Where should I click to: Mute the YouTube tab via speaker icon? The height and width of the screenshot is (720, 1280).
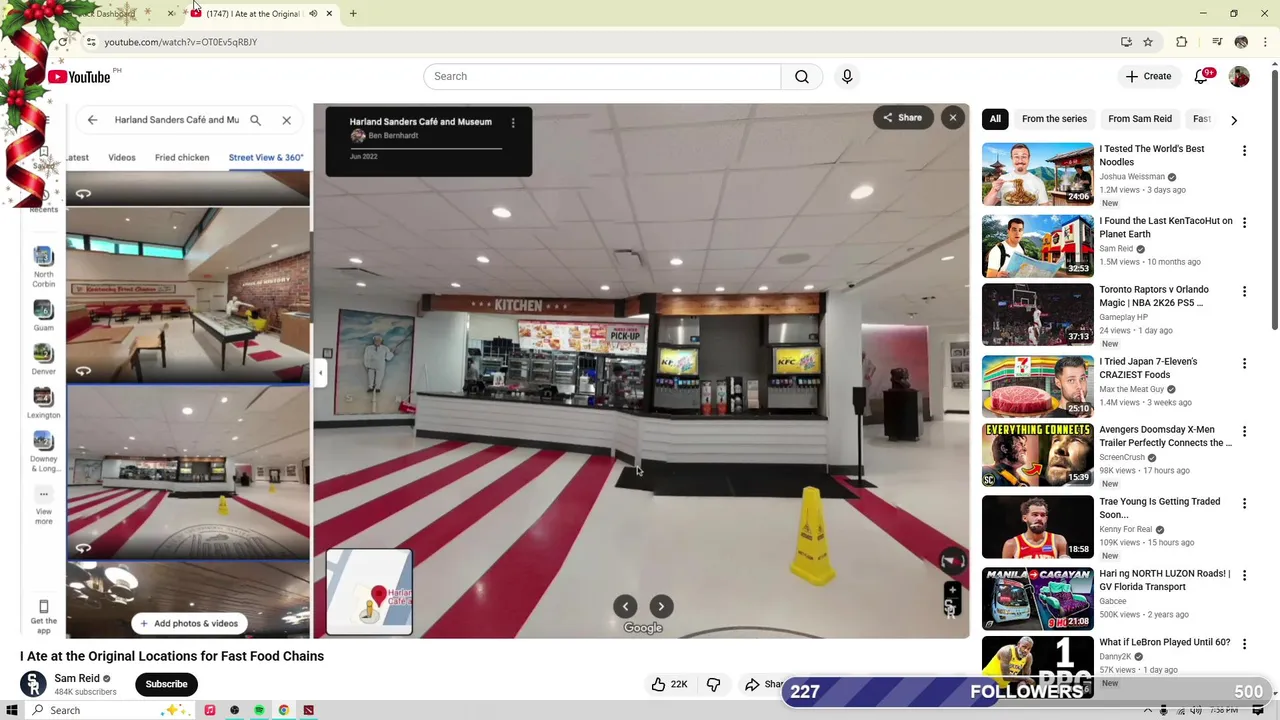(x=313, y=14)
